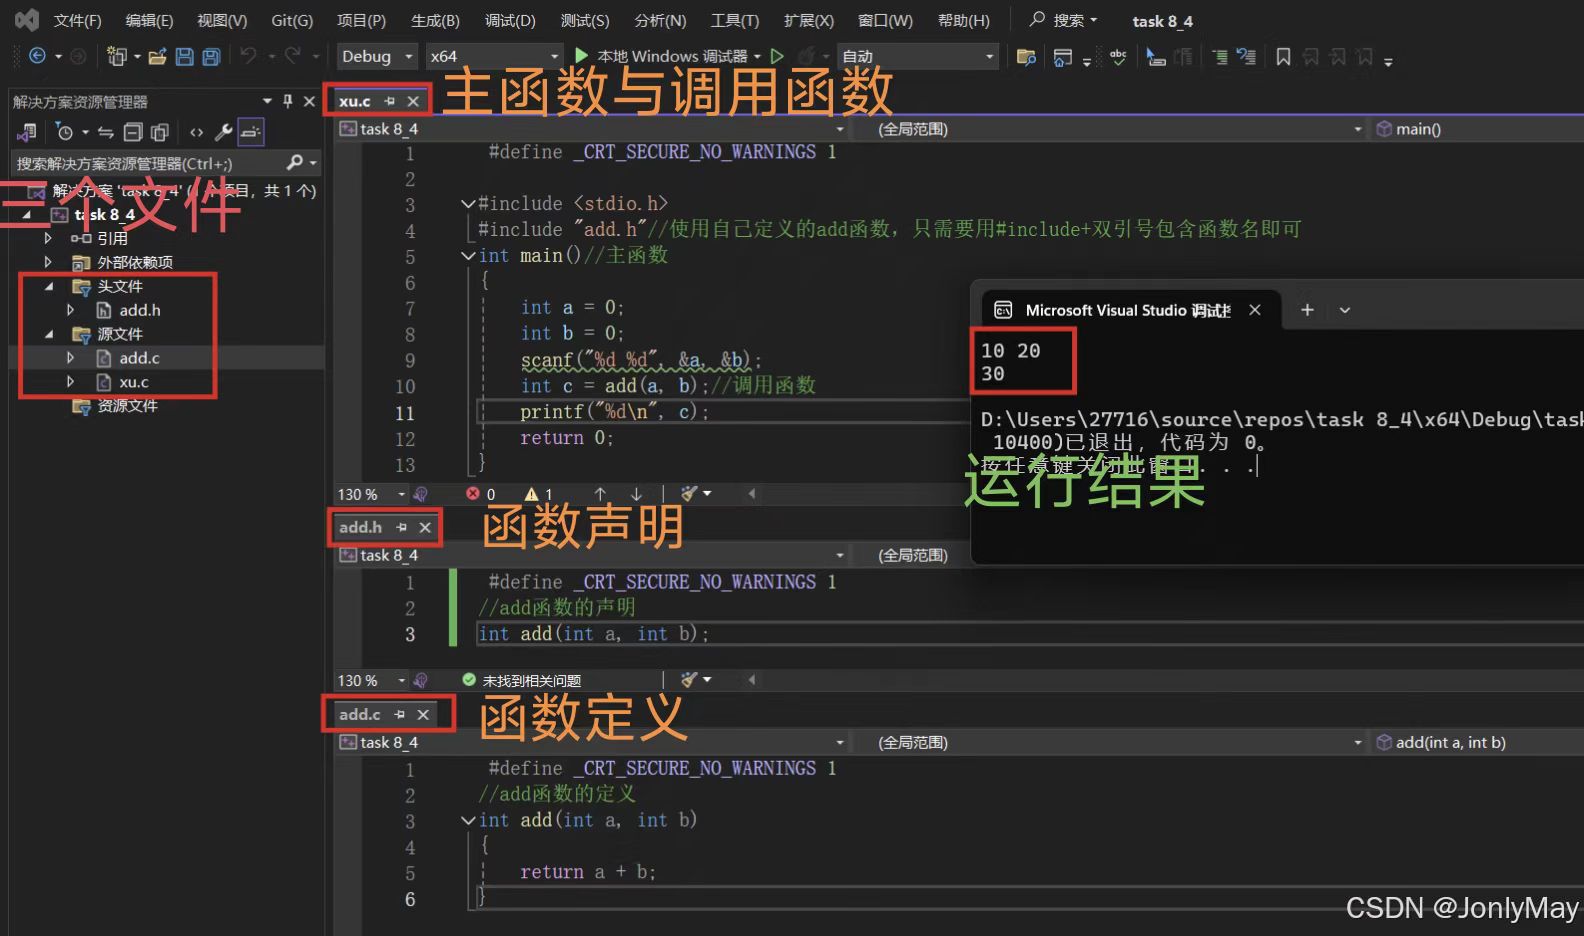This screenshot has height=936, width=1584.
Task: Expand the 外部依赖项 node
Action: [48, 262]
